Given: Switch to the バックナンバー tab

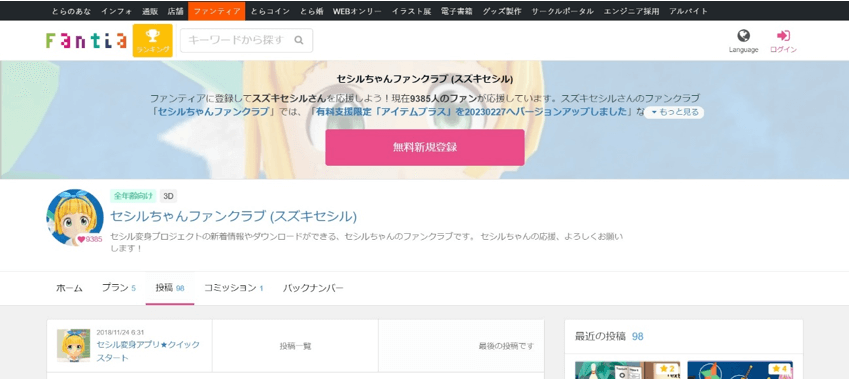Looking at the screenshot, I should tap(313, 288).
